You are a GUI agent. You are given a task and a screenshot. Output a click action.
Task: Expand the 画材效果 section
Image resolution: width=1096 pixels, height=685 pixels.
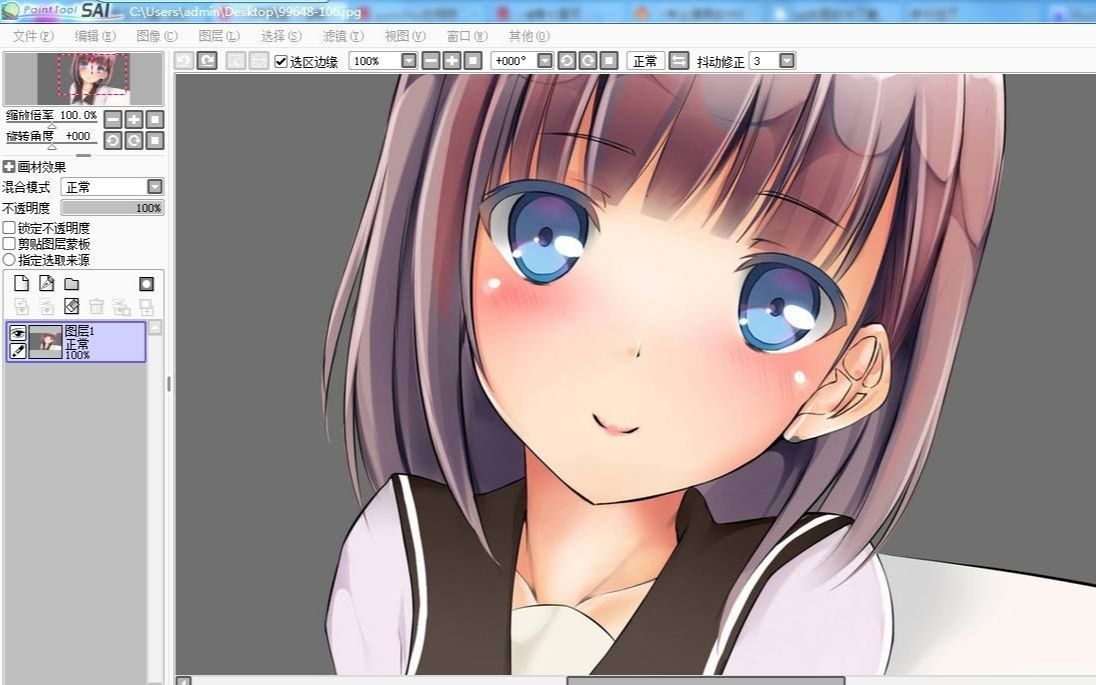tap(8, 166)
